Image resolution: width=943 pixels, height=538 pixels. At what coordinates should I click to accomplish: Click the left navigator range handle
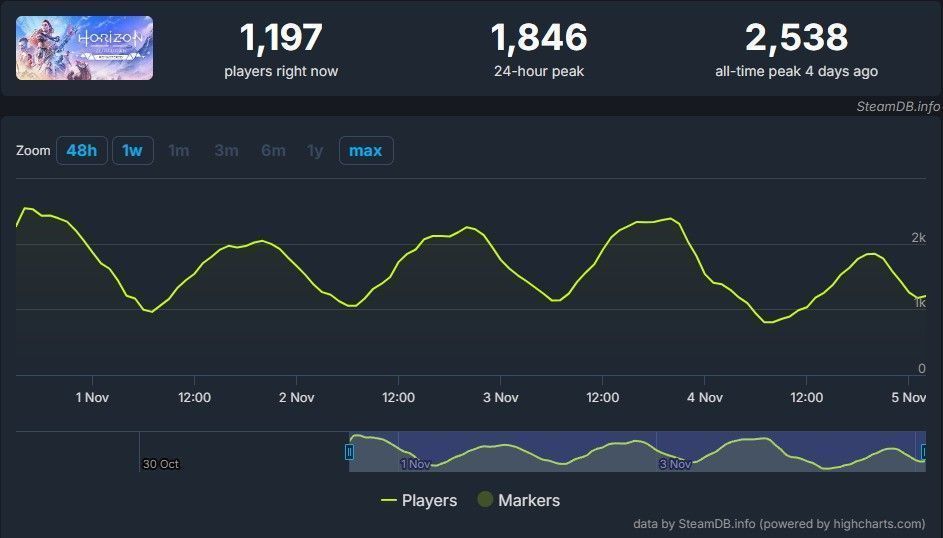point(349,452)
